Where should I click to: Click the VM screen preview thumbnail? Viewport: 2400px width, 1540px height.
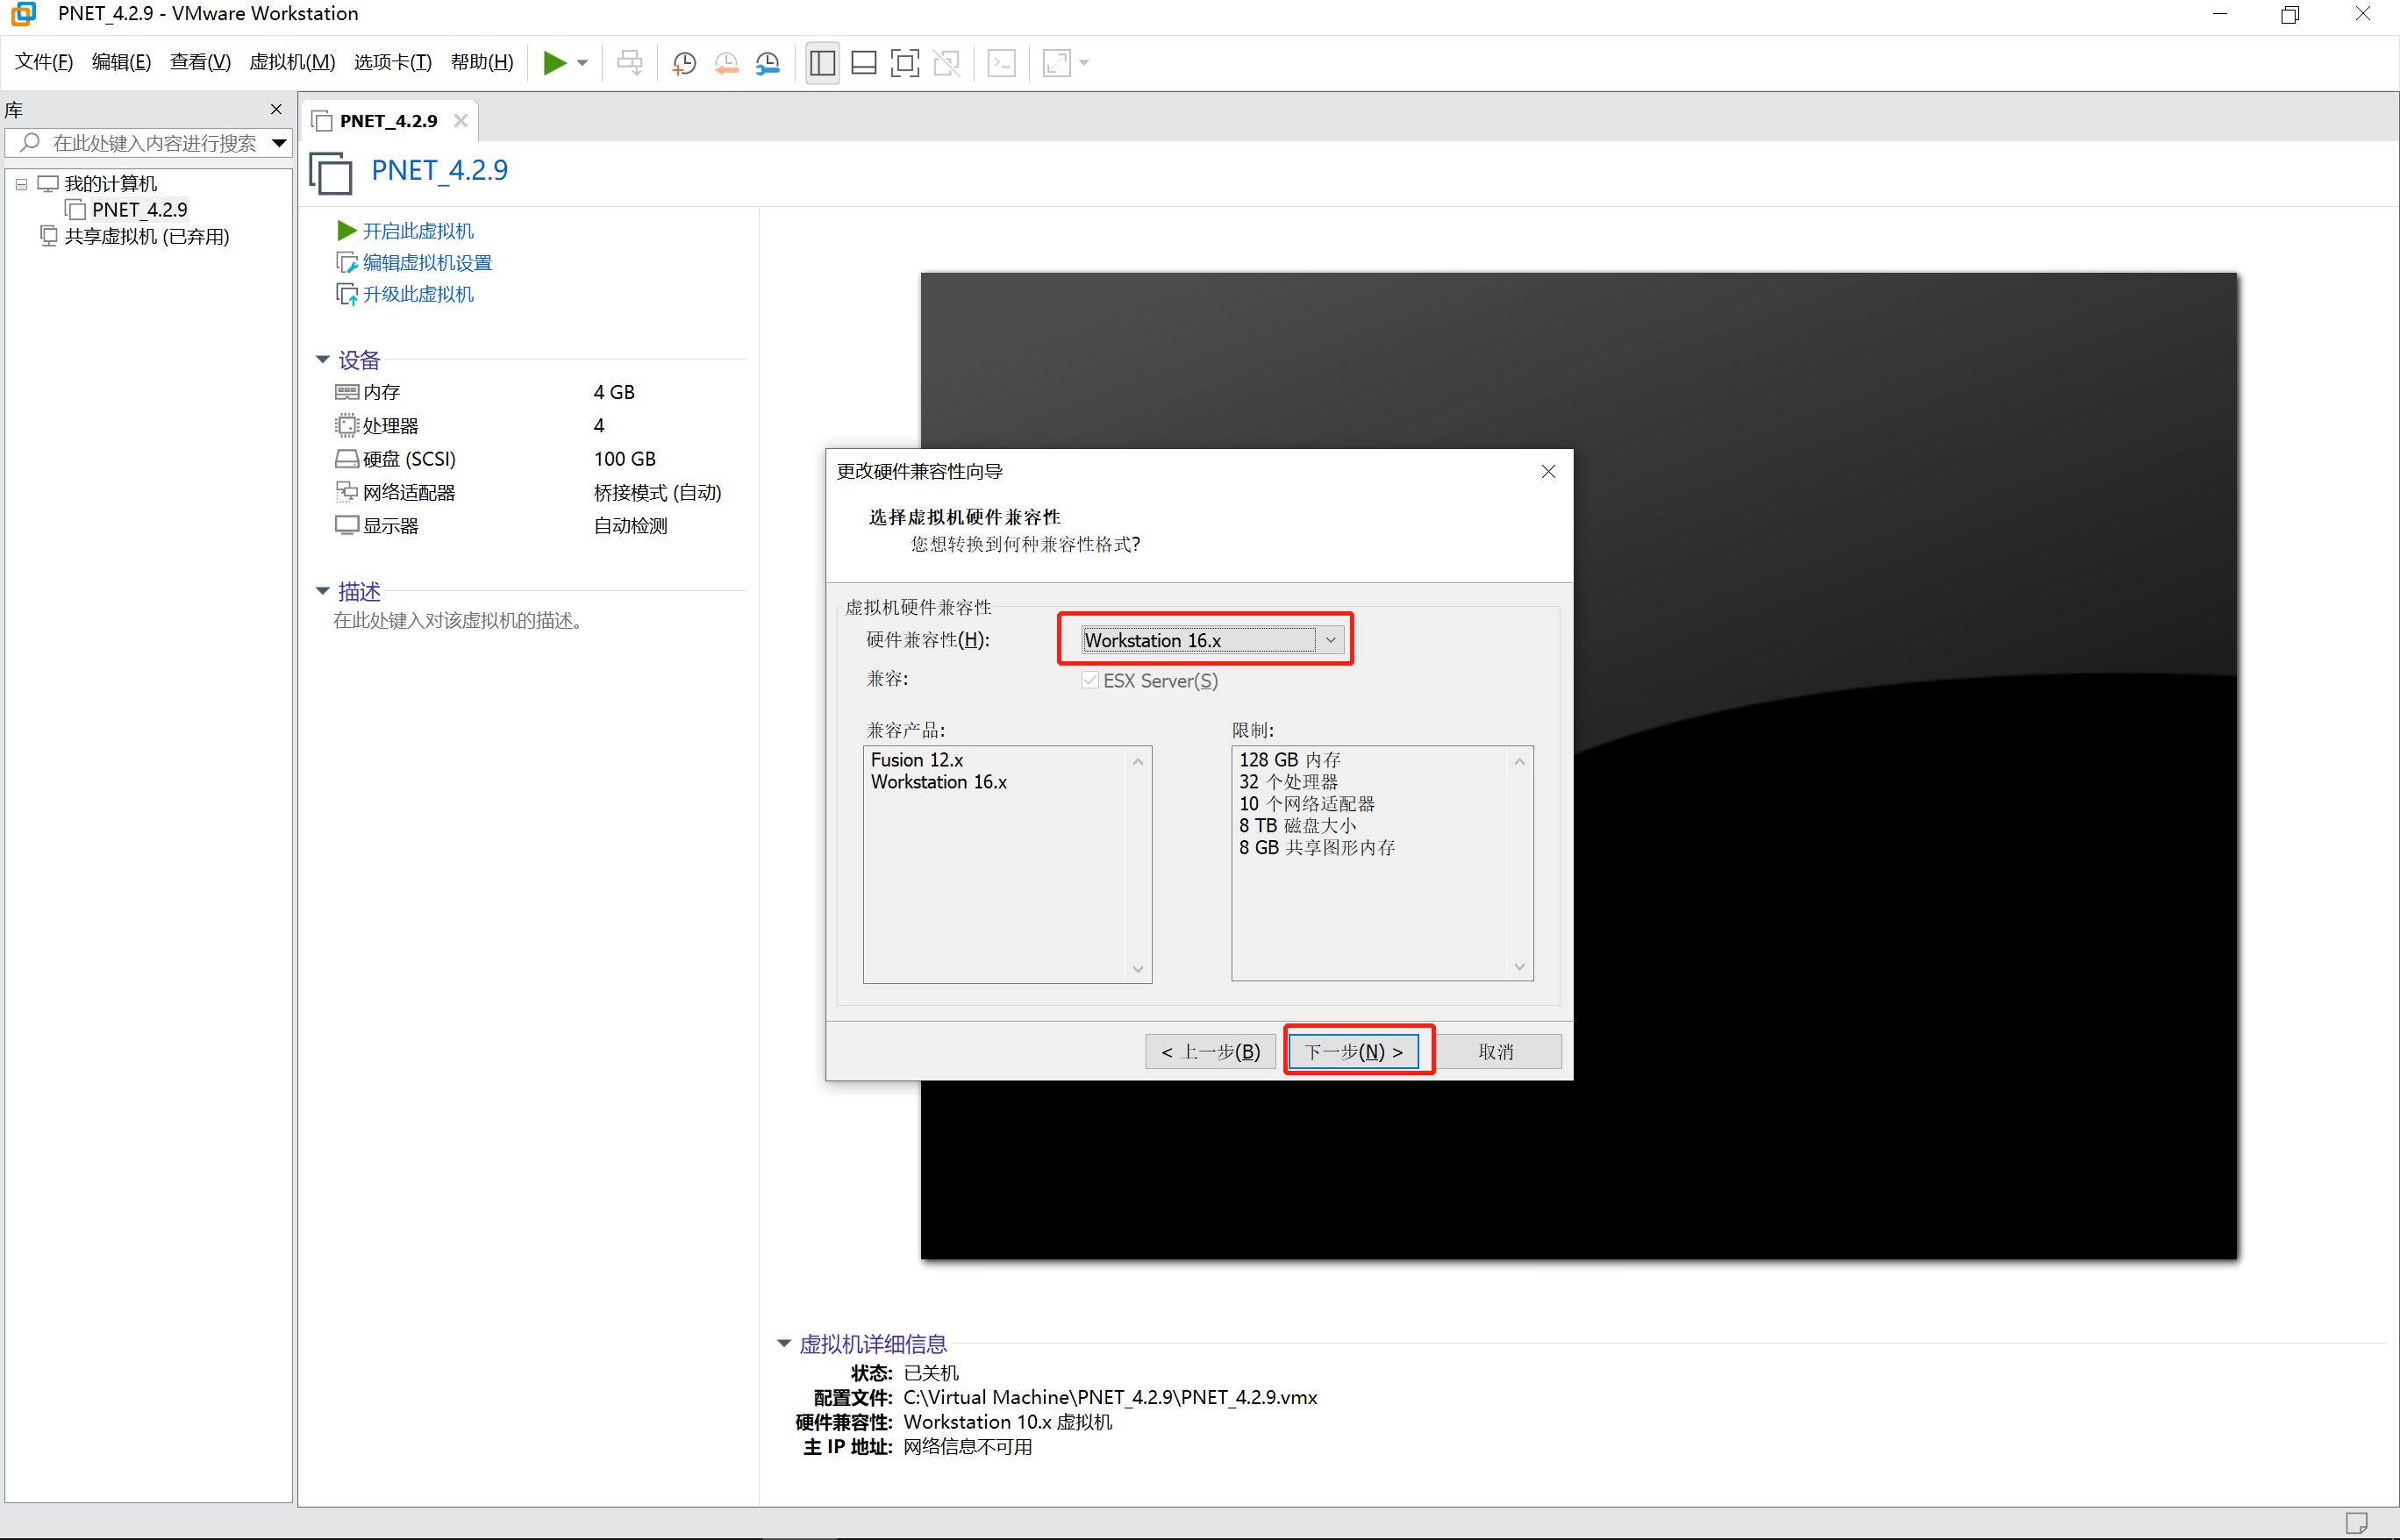(1578, 766)
